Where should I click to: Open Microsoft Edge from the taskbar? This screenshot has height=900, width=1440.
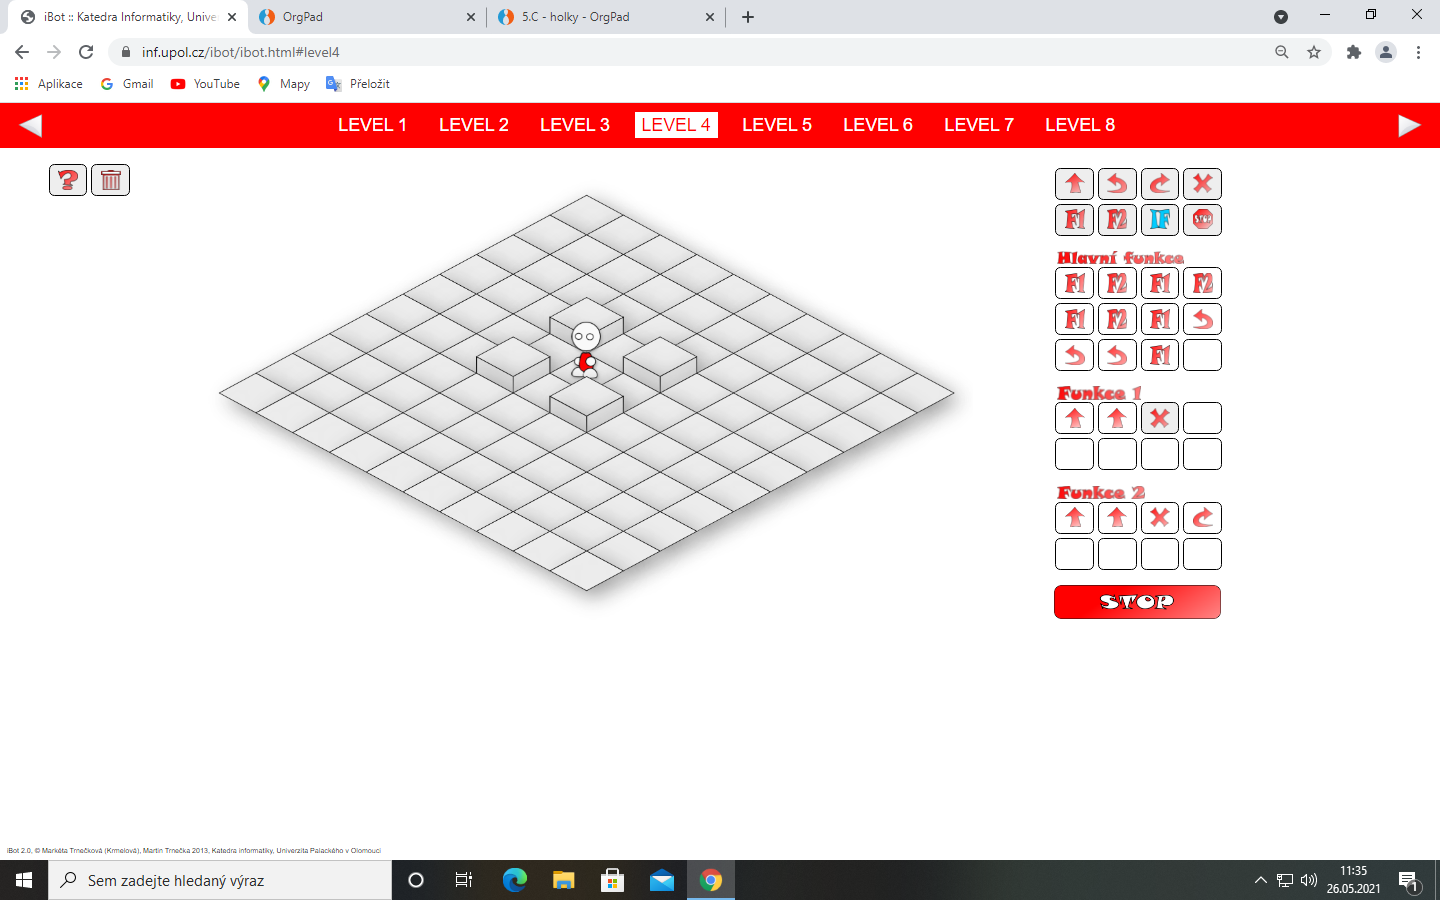[x=514, y=880]
